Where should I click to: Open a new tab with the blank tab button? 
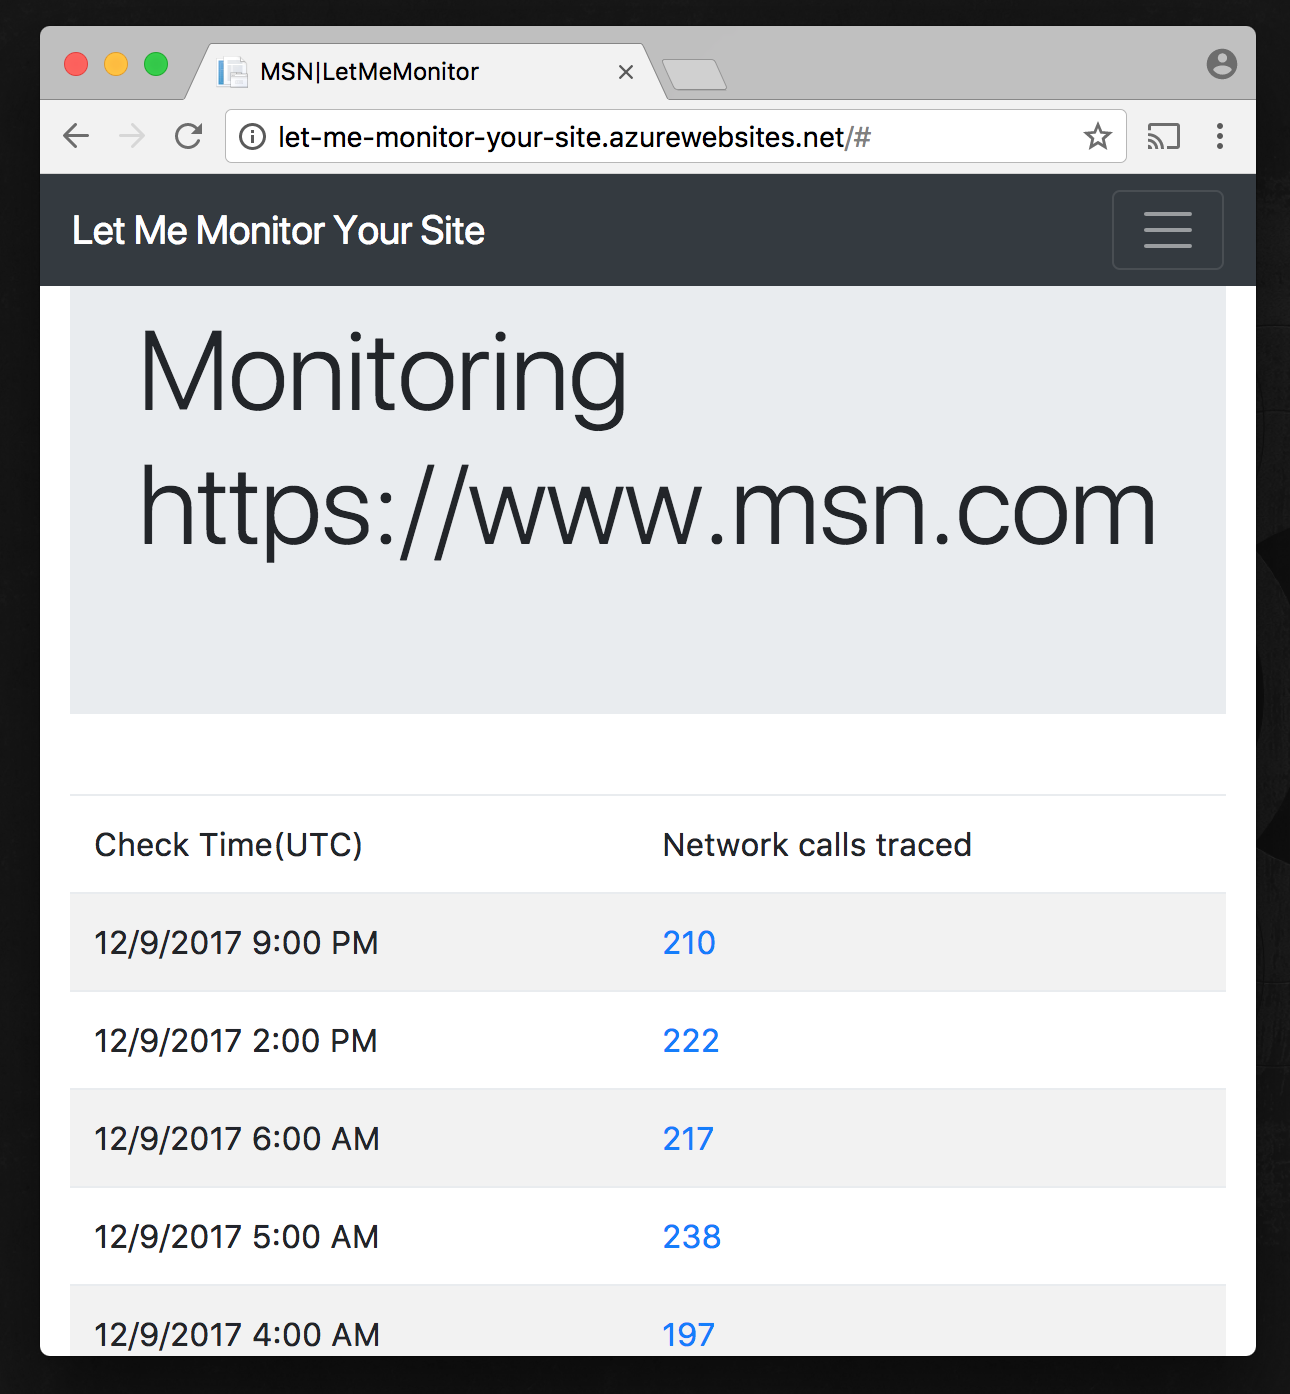694,75
